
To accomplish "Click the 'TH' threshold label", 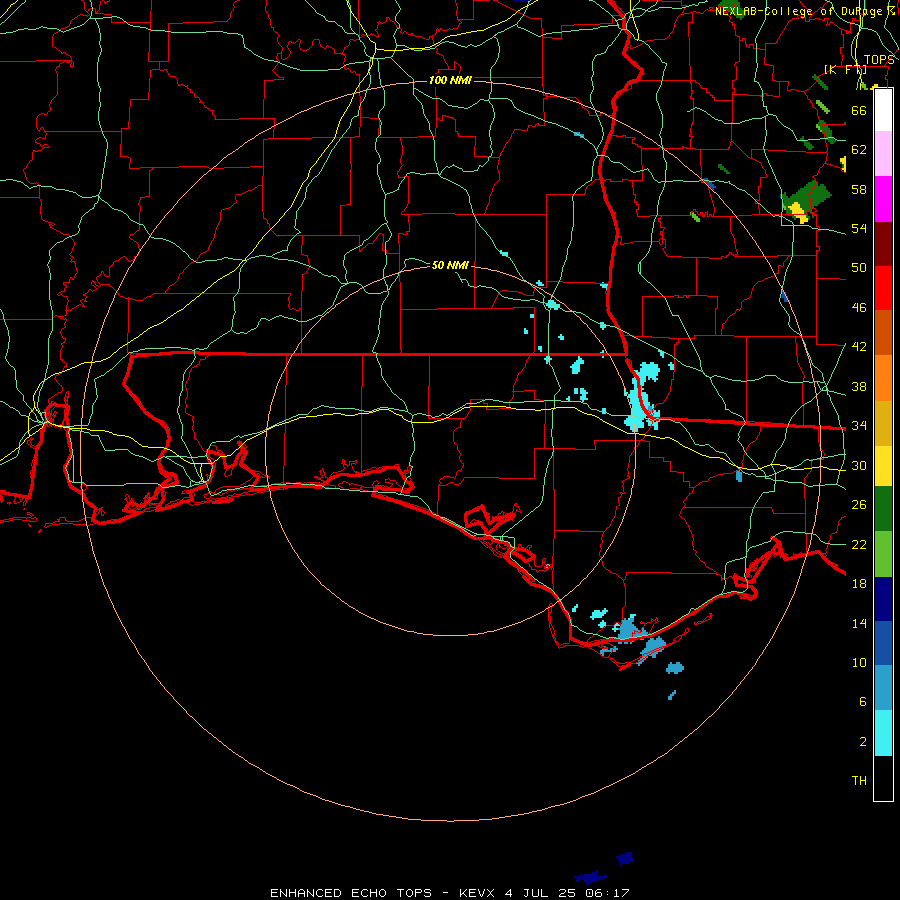I will pos(859,781).
